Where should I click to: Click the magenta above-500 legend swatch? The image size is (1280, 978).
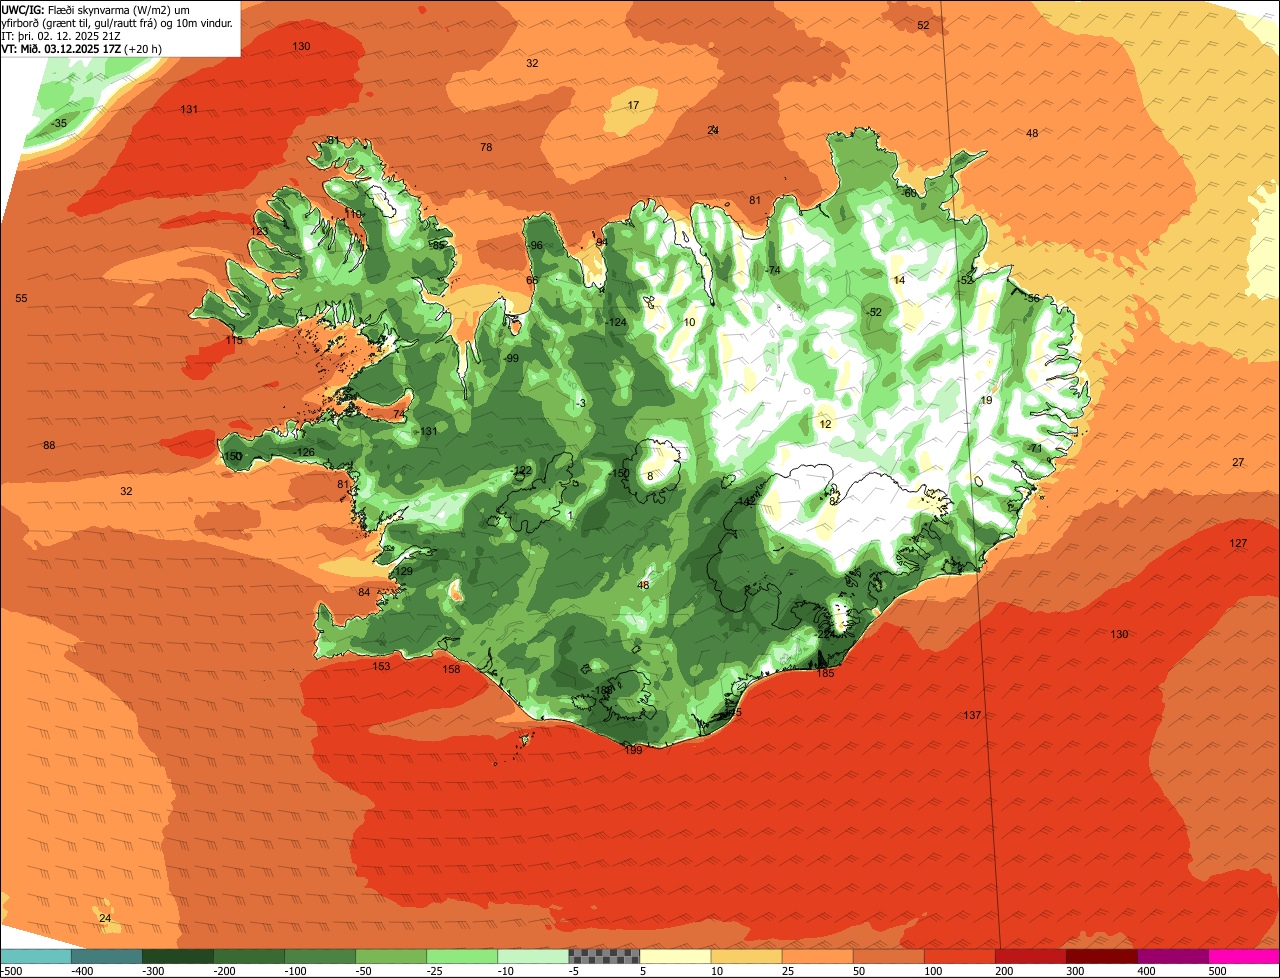point(1244,955)
